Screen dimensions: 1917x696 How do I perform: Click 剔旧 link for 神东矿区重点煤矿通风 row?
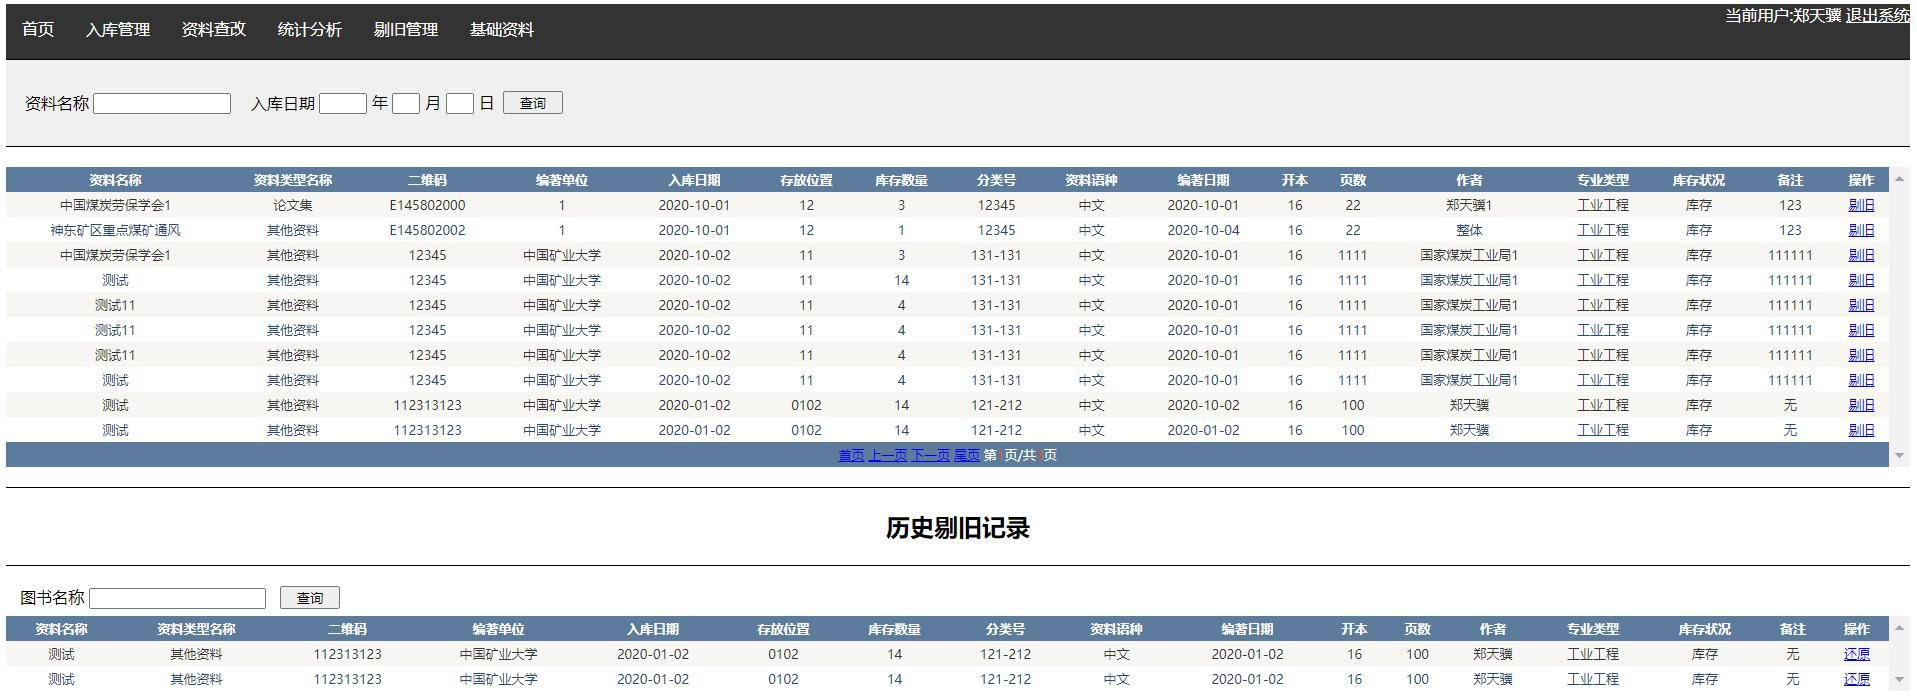(1861, 230)
